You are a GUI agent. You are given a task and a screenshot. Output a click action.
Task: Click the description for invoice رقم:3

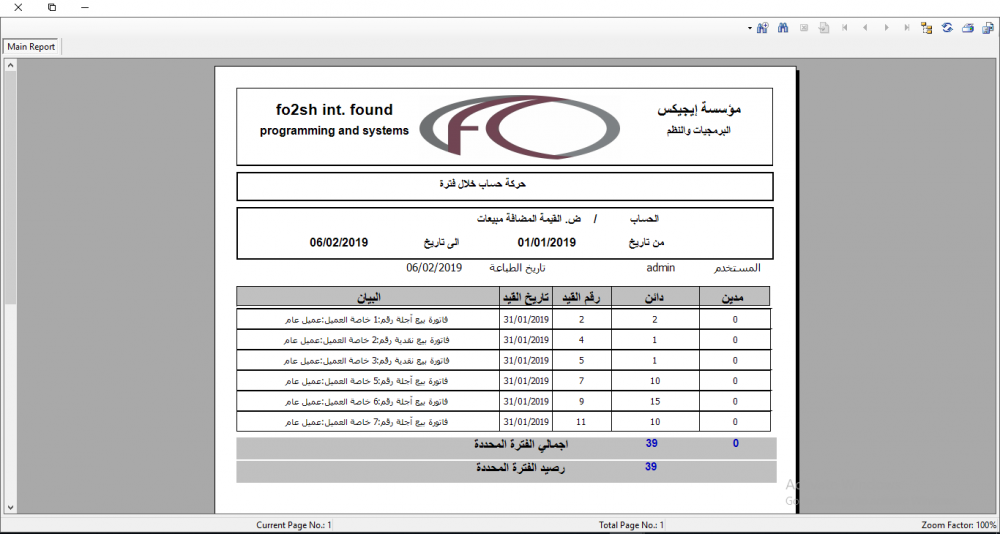366,360
